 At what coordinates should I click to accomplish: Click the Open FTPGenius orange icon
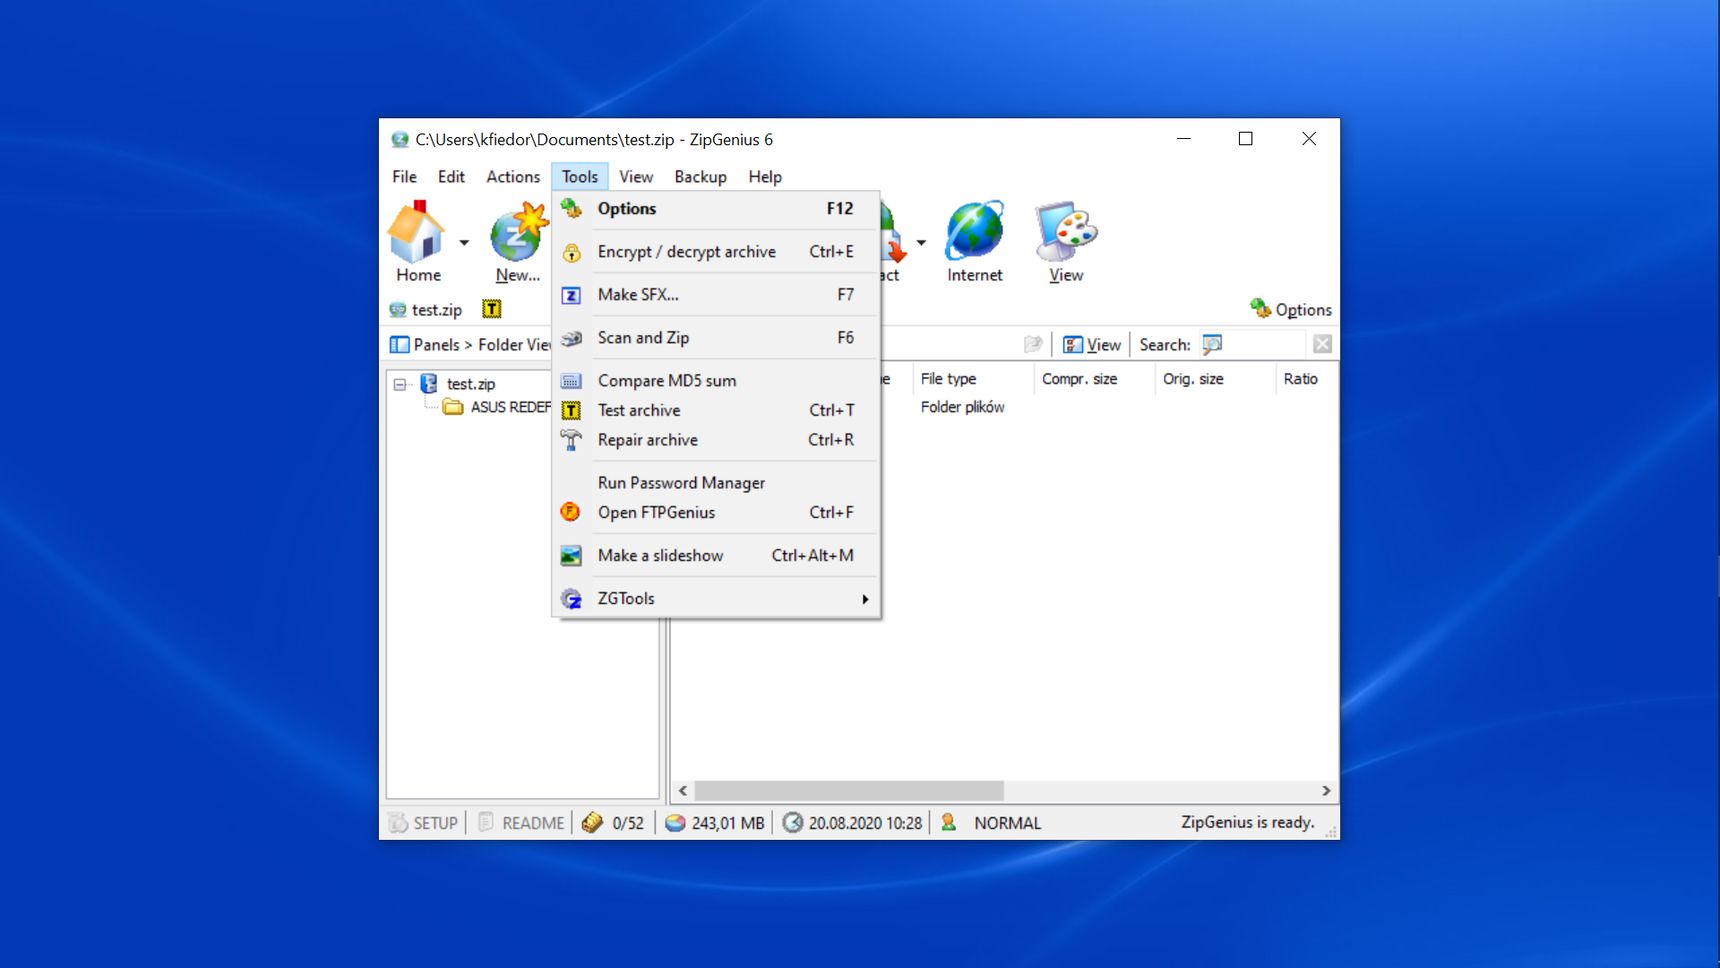(570, 512)
